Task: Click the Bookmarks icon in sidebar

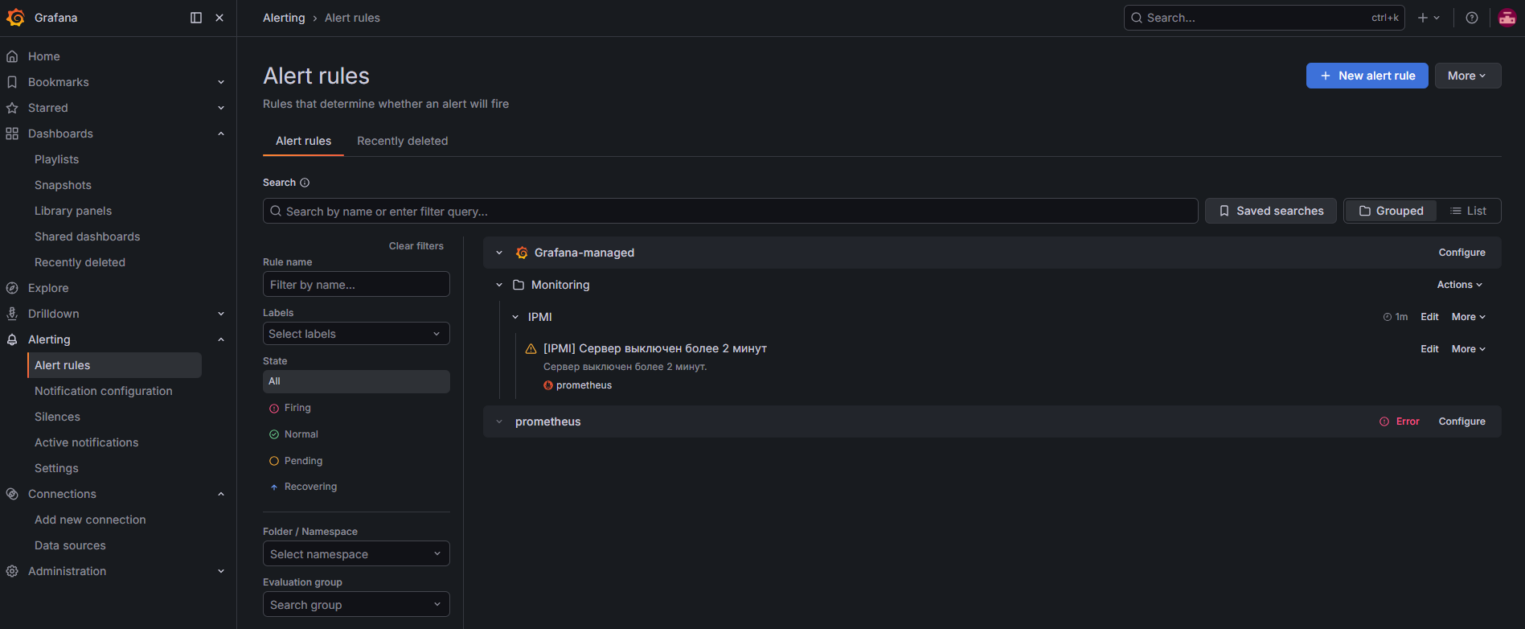Action: pos(12,82)
